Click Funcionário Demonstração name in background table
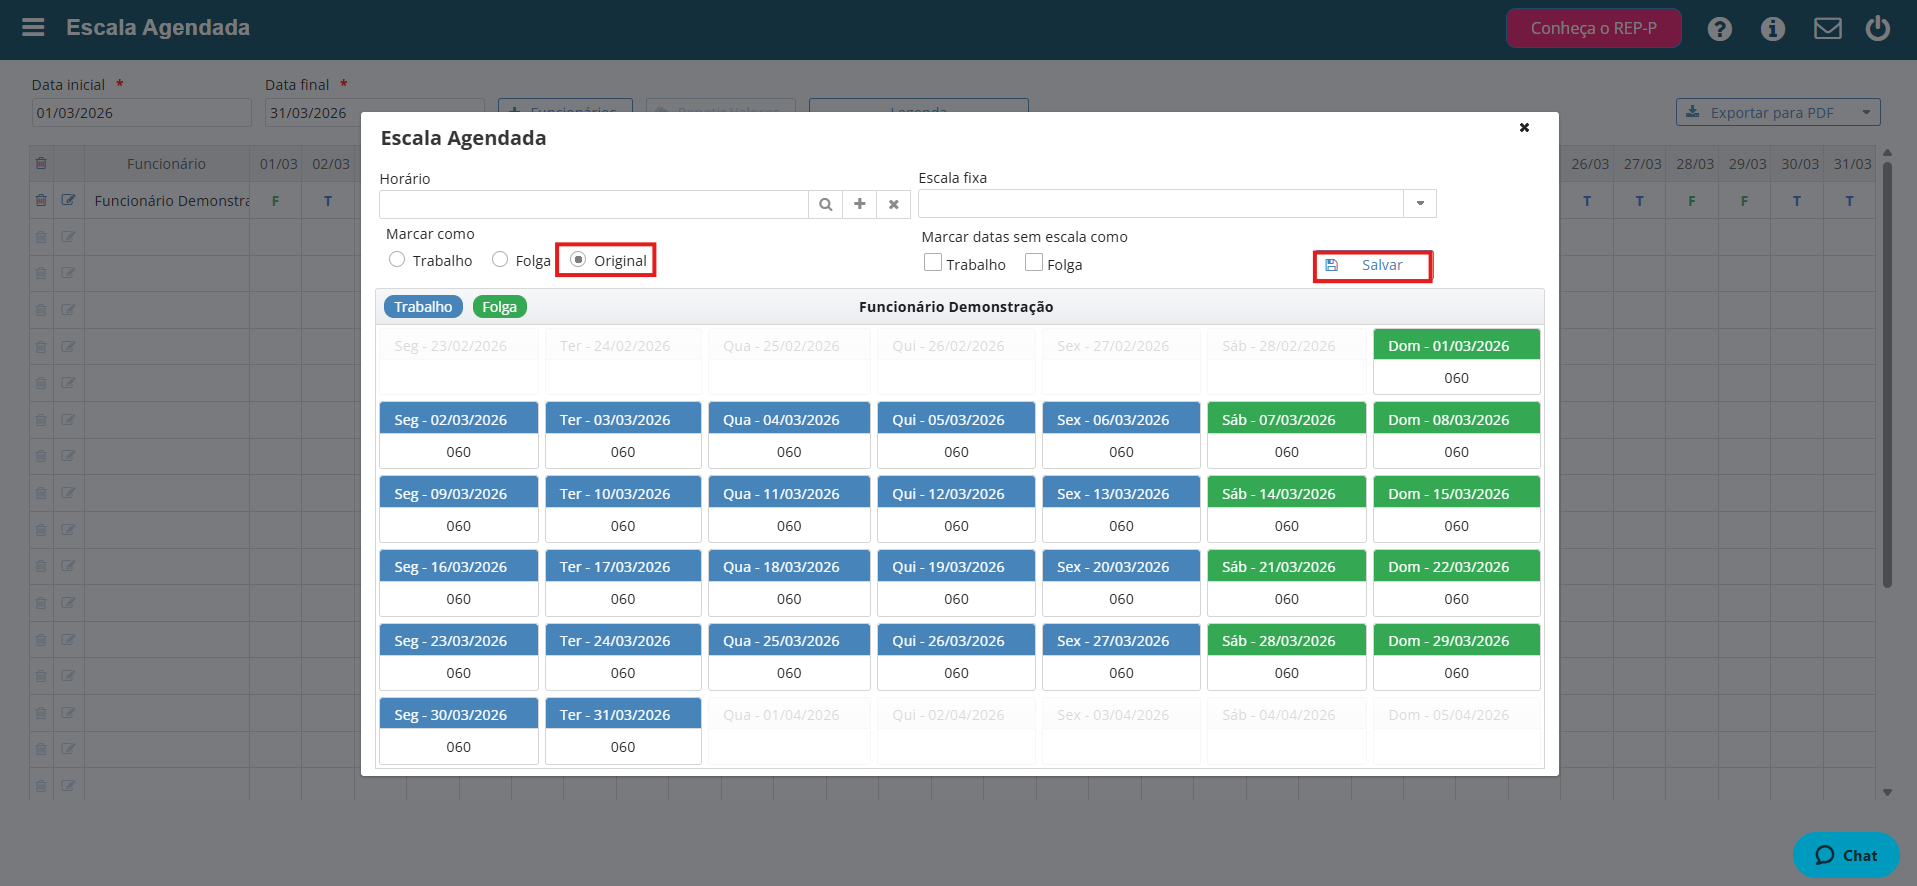Image resolution: width=1917 pixels, height=886 pixels. pos(172,201)
